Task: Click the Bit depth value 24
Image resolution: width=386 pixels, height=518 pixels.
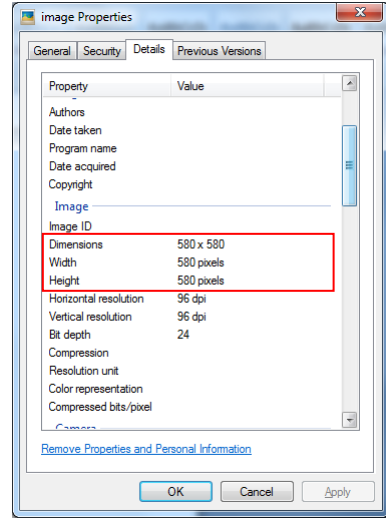Action: tap(183, 334)
